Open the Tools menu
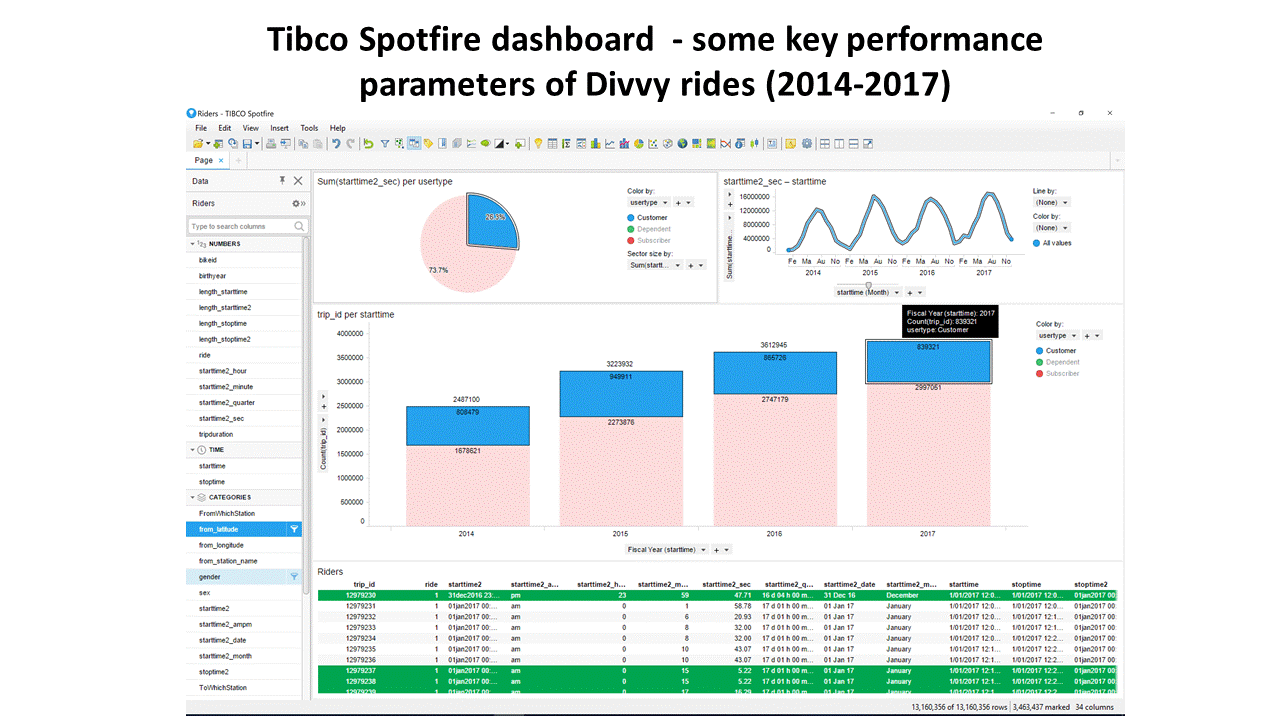The height and width of the screenshot is (720, 1280). [309, 128]
